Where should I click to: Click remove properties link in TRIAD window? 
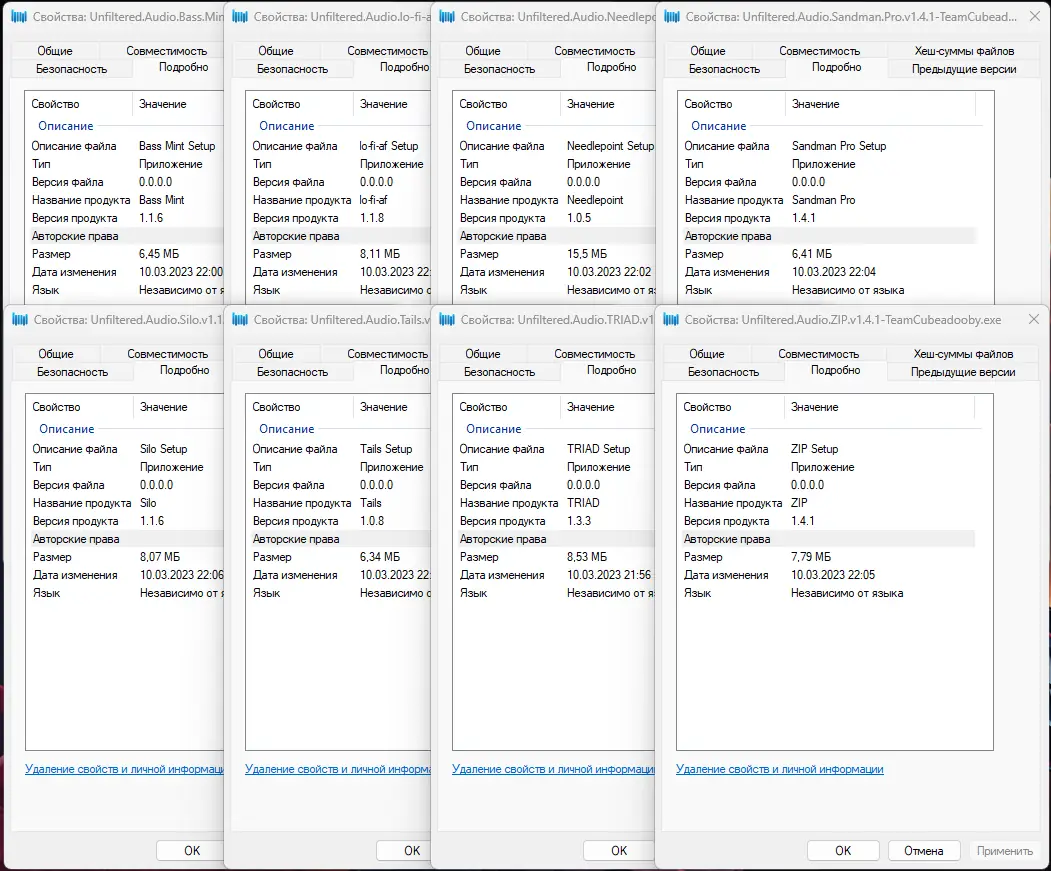553,769
